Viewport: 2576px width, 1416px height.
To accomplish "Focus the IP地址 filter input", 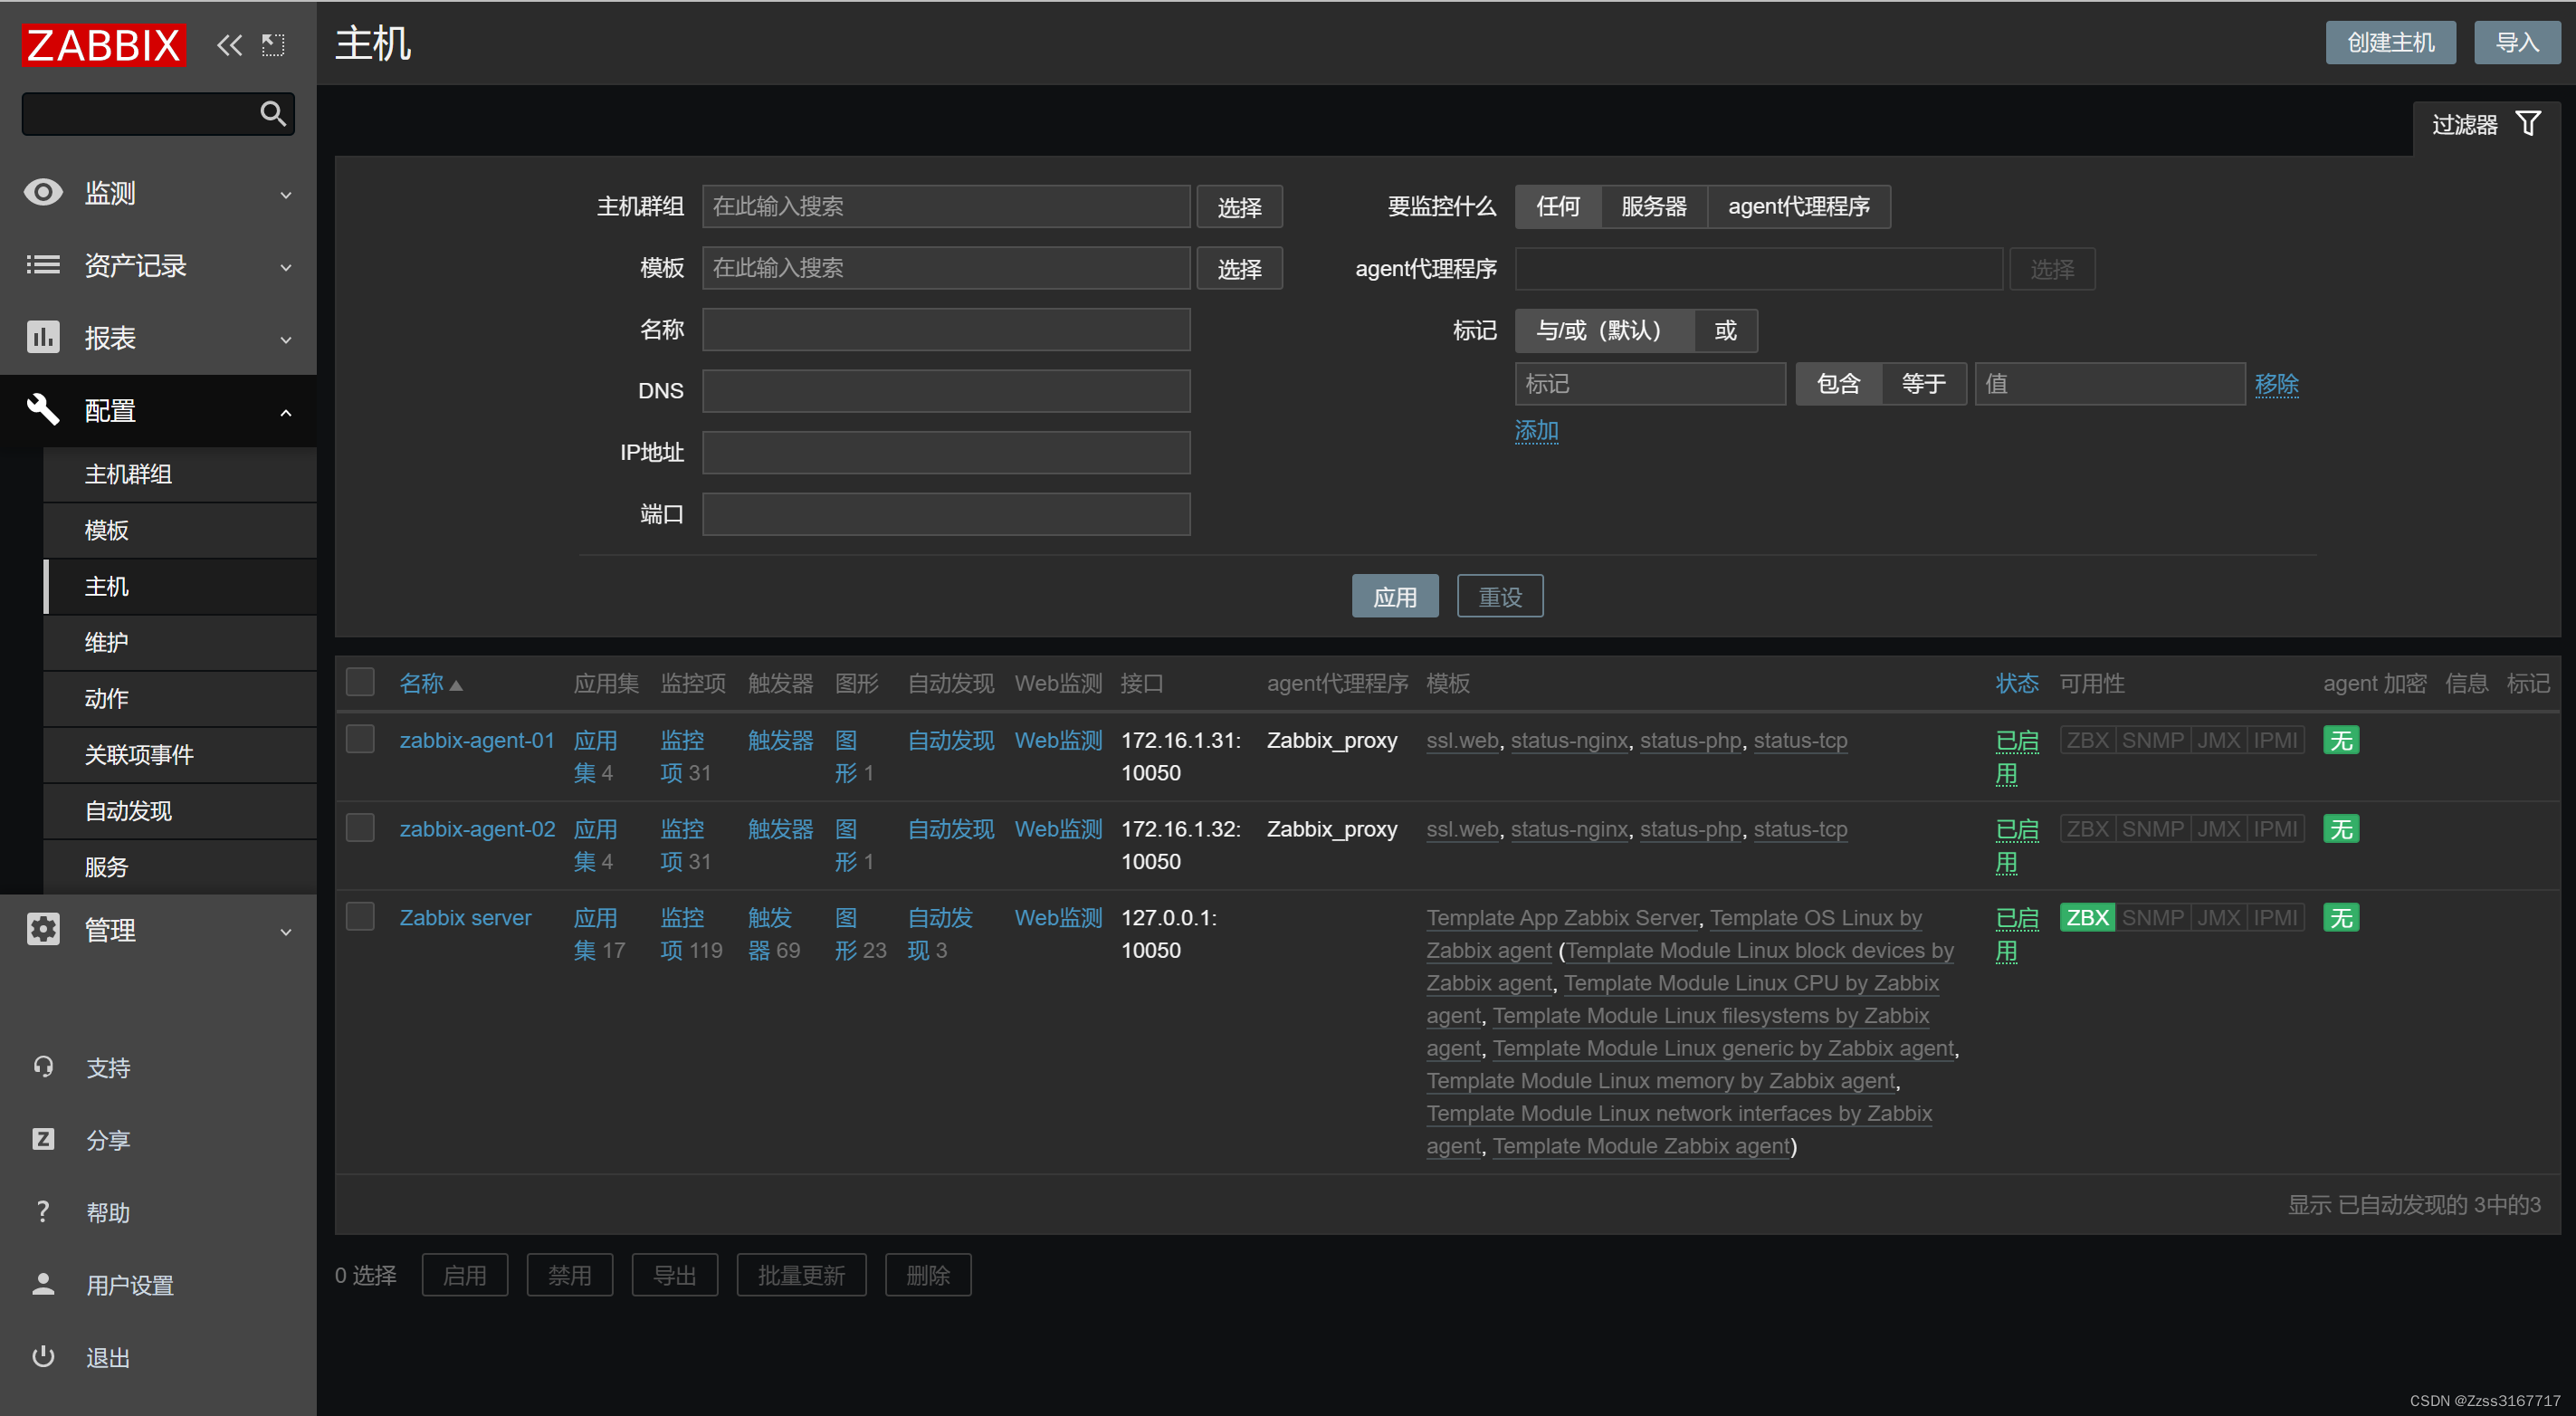I will click(x=946, y=453).
